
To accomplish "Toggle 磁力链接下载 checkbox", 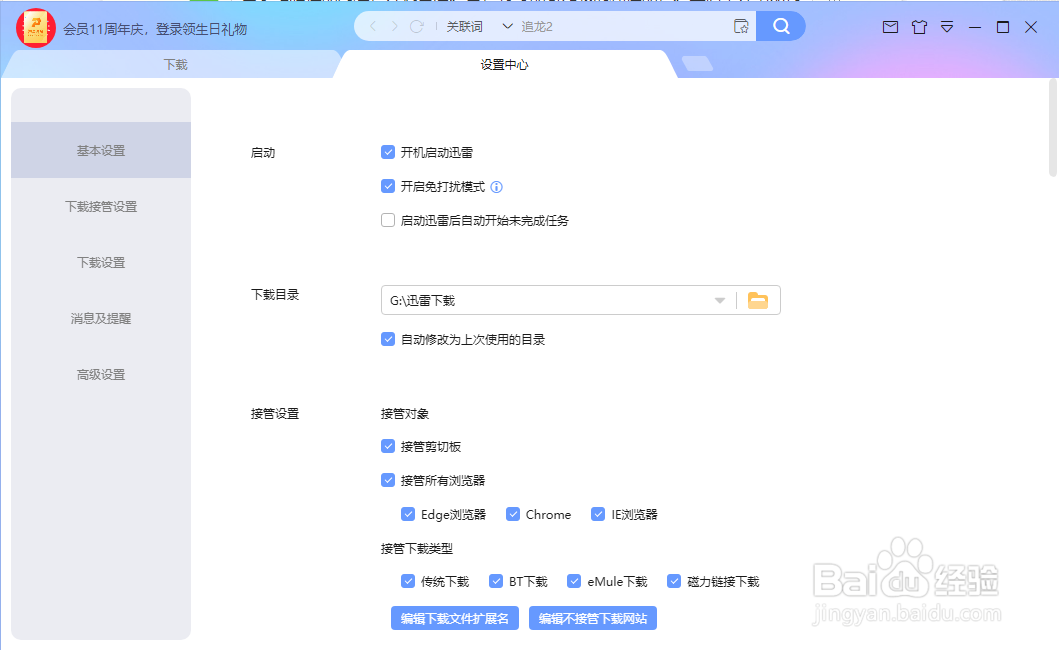I will (x=674, y=581).
